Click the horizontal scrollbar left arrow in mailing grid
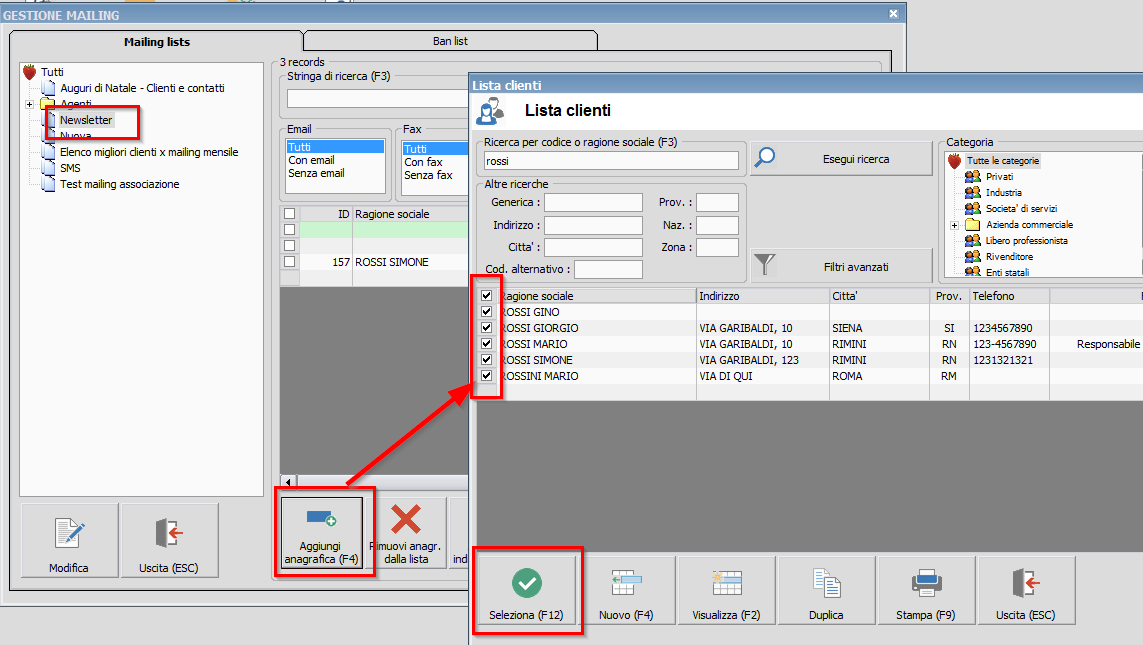 coord(289,482)
